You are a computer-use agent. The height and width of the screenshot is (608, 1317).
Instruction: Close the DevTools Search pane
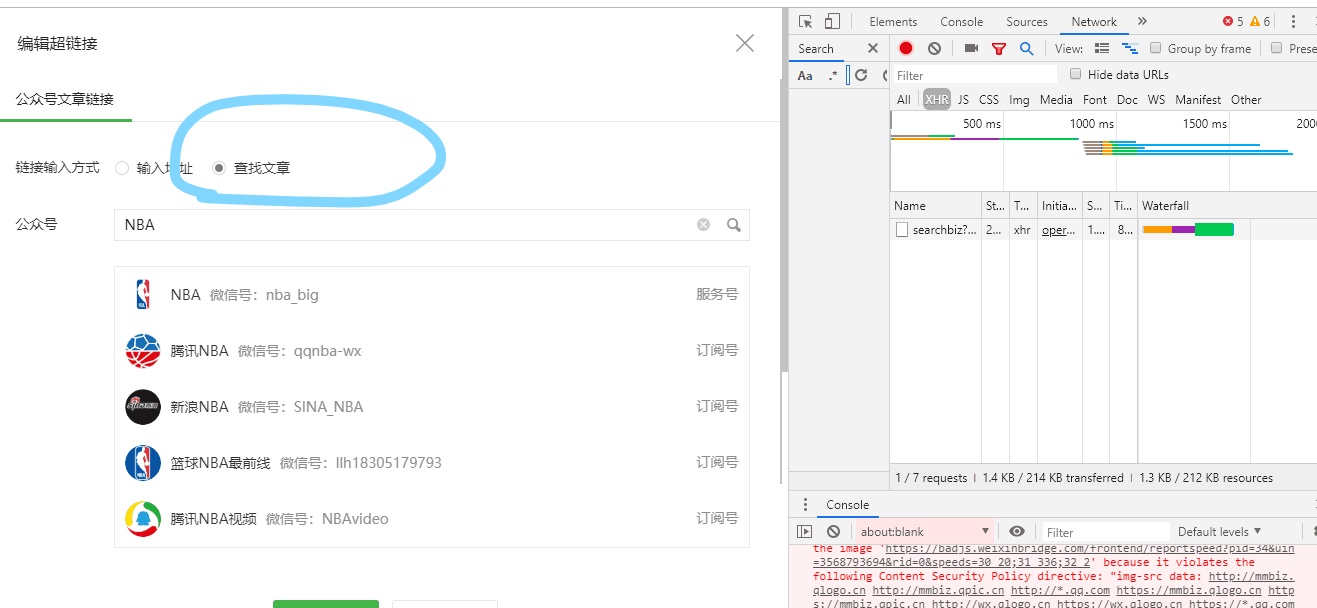(873, 48)
